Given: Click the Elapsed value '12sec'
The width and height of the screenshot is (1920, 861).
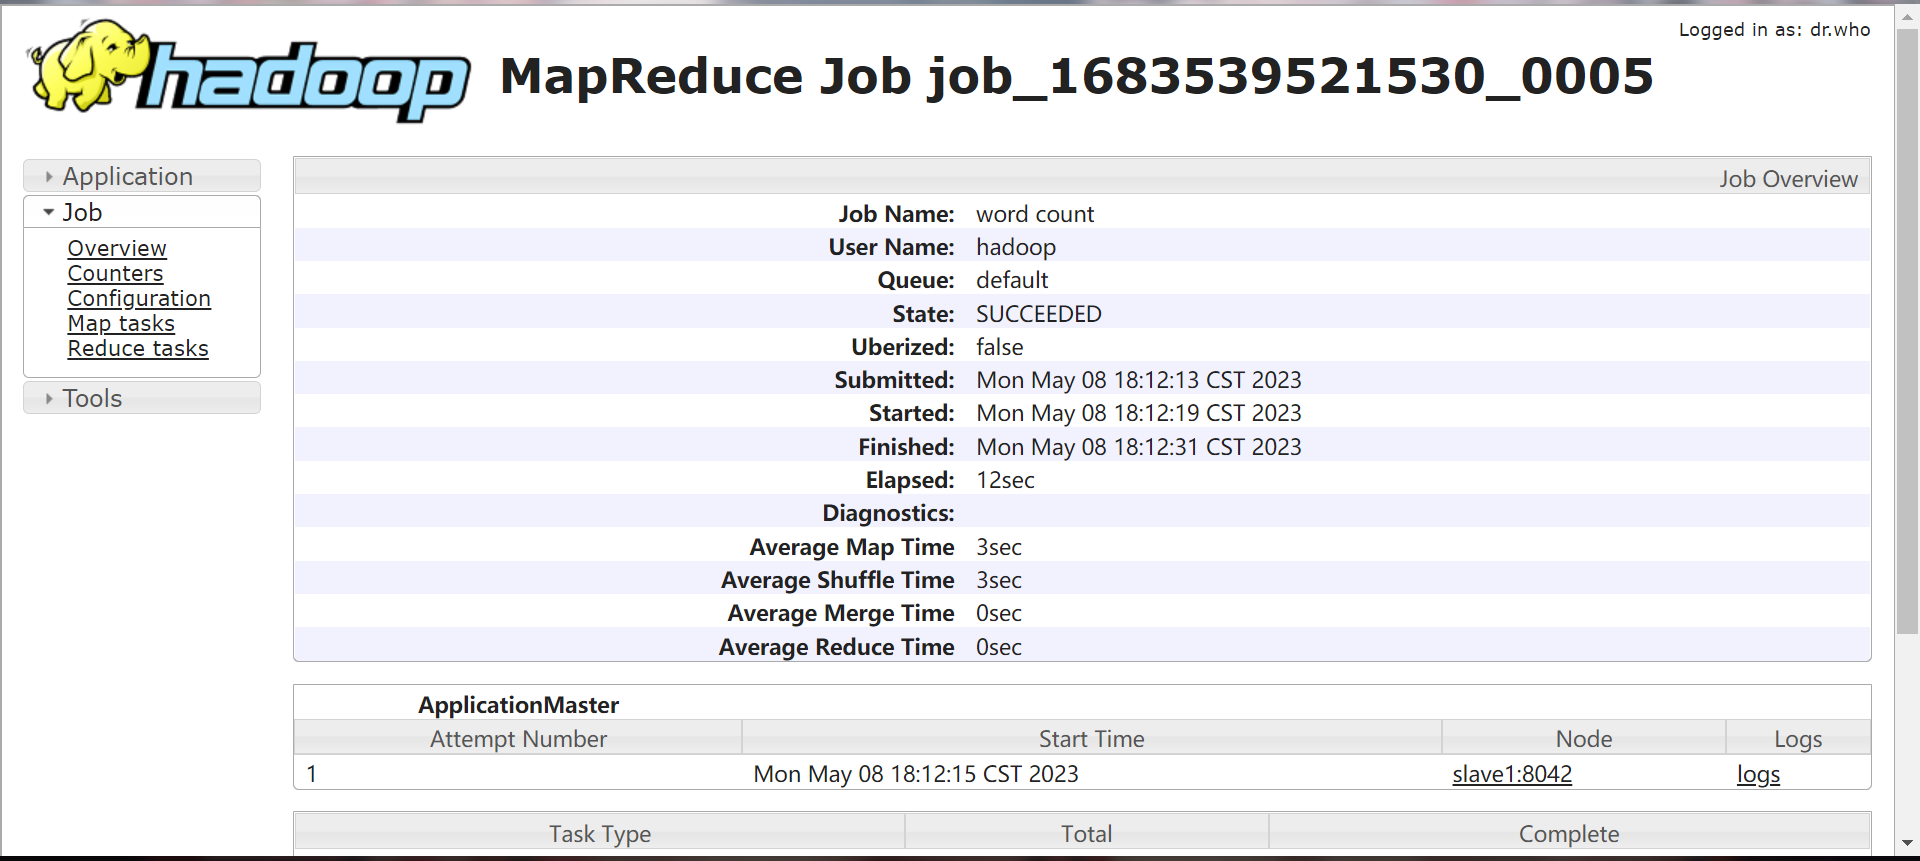Looking at the screenshot, I should pos(1005,480).
